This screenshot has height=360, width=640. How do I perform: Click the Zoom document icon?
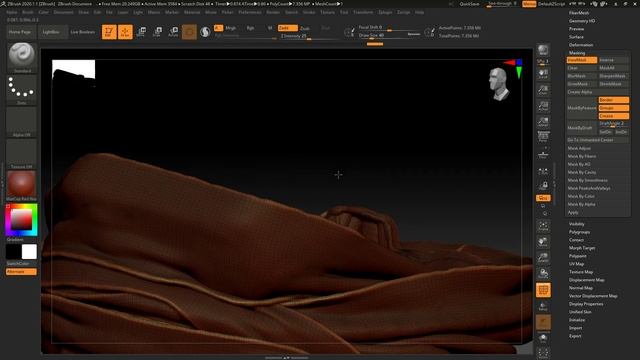[x=543, y=90]
